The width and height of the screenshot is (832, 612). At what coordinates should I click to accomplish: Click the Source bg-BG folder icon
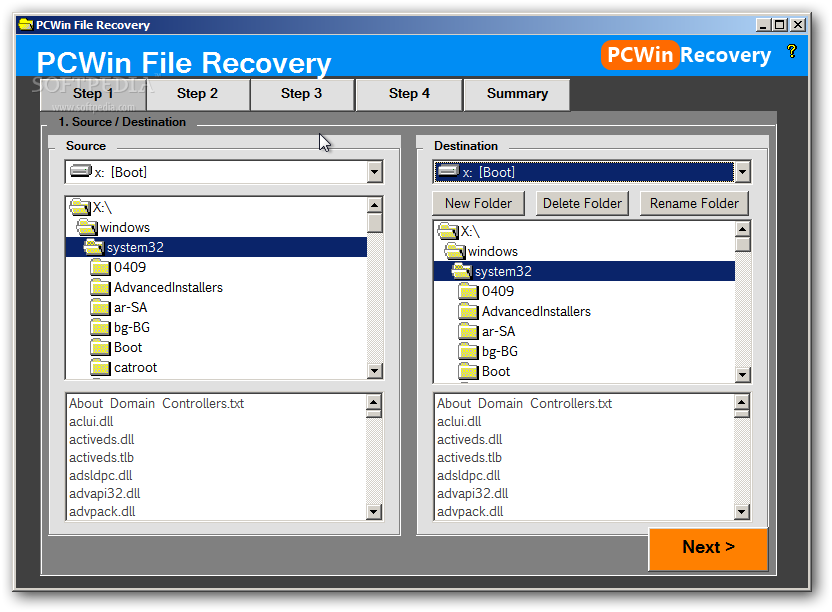(100, 327)
